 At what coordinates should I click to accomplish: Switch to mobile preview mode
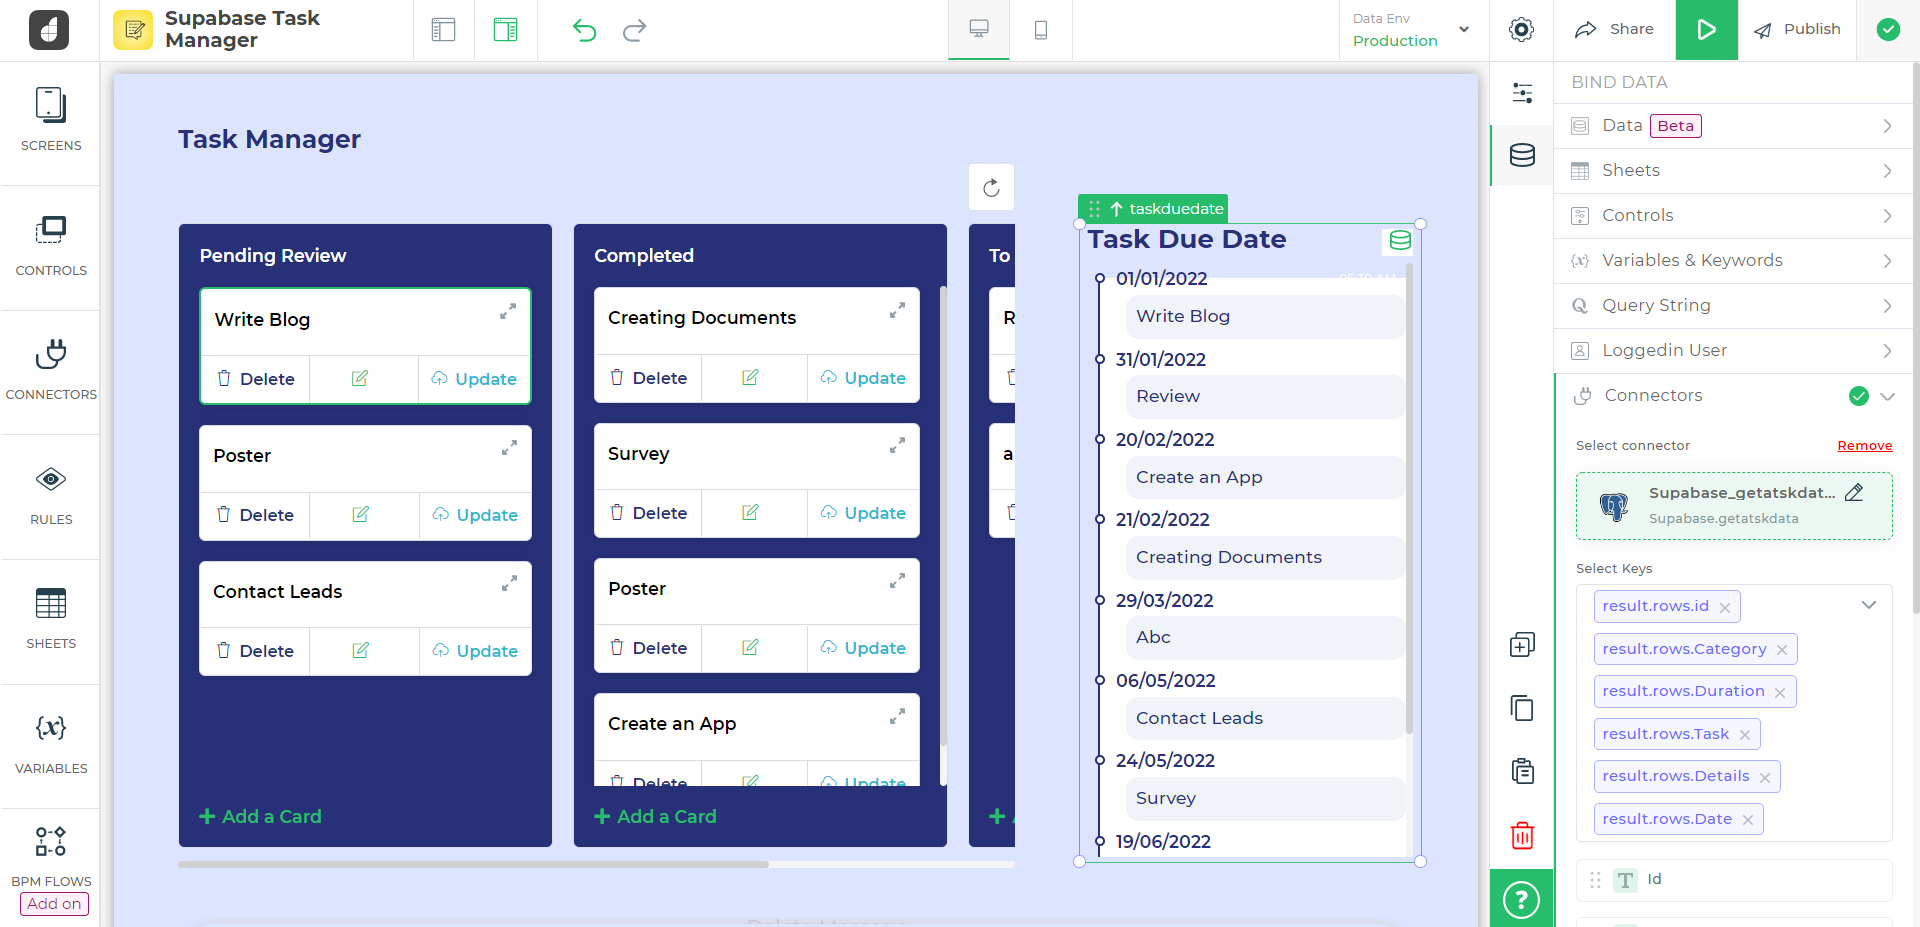1041,30
